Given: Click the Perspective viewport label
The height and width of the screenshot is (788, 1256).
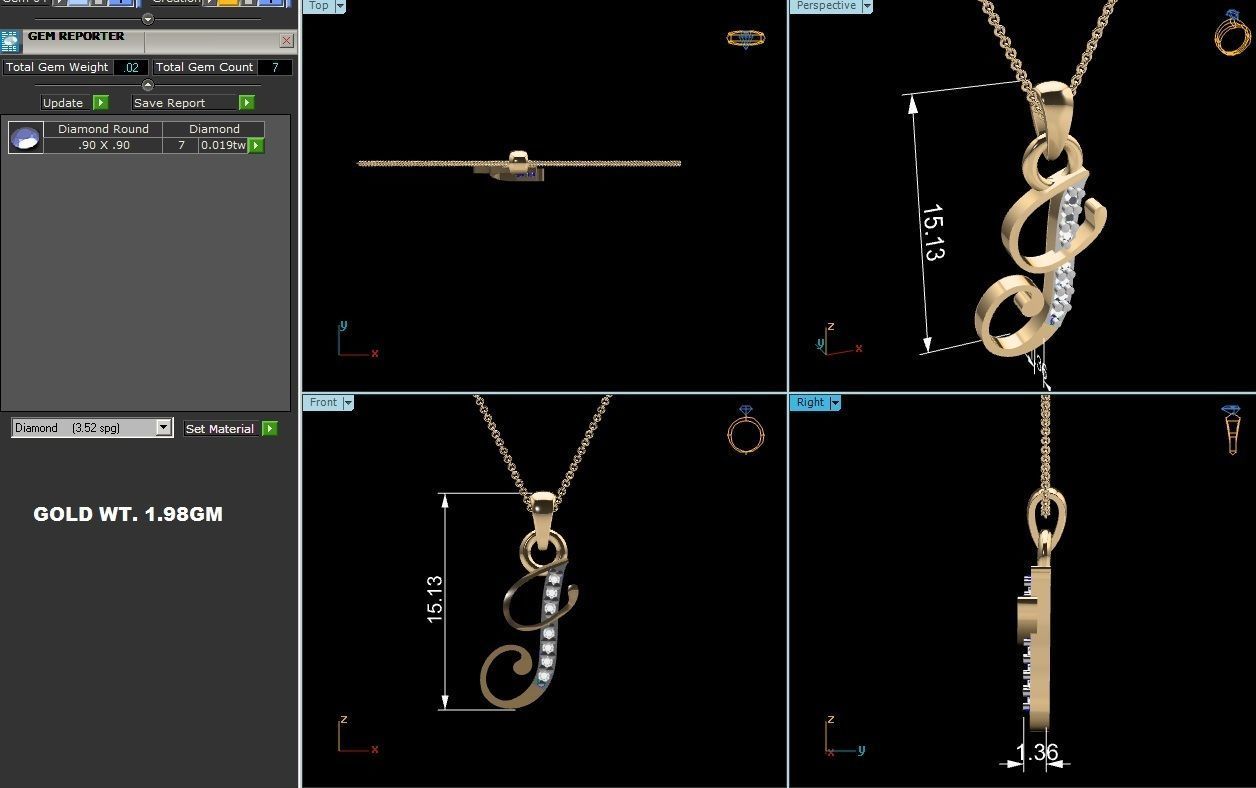Looking at the screenshot, I should pos(825,6).
